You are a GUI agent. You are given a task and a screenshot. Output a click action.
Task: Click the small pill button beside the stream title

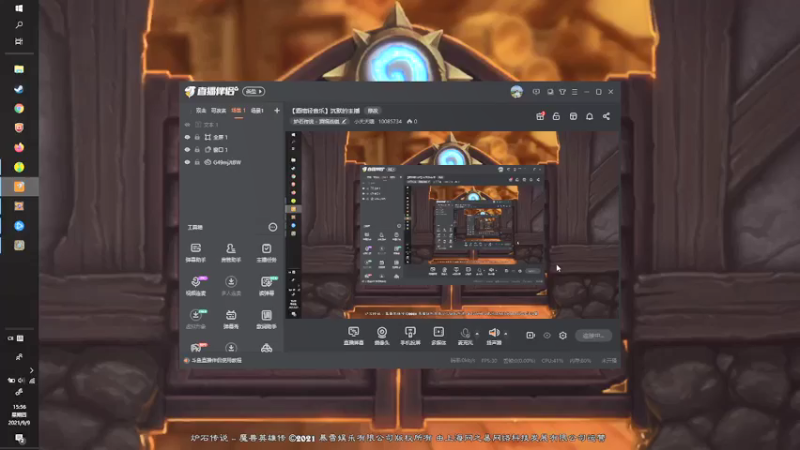point(373,111)
